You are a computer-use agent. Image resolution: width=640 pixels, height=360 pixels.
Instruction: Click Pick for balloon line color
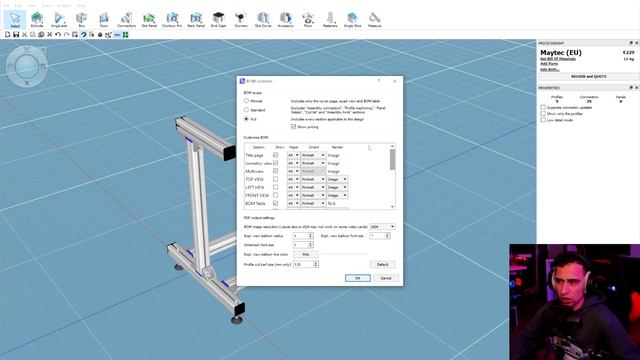(305, 254)
